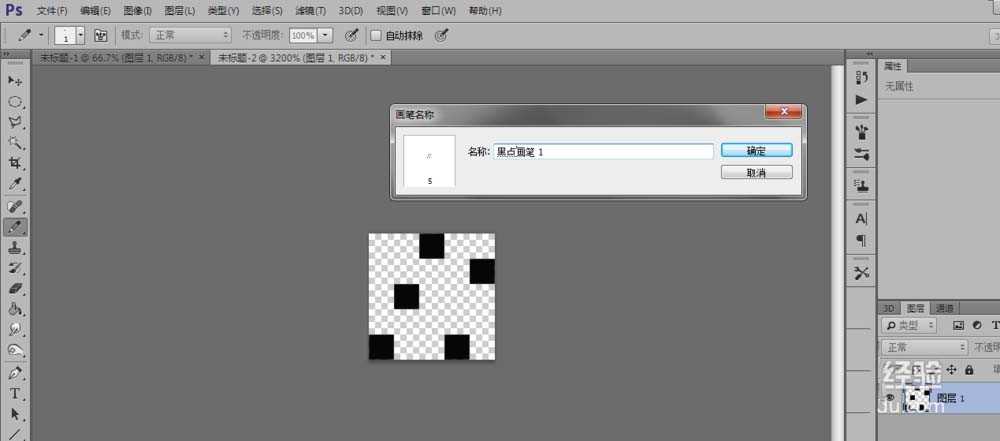Select the Horizontal Type tool
Image resolution: width=1000 pixels, height=441 pixels.
[15, 393]
